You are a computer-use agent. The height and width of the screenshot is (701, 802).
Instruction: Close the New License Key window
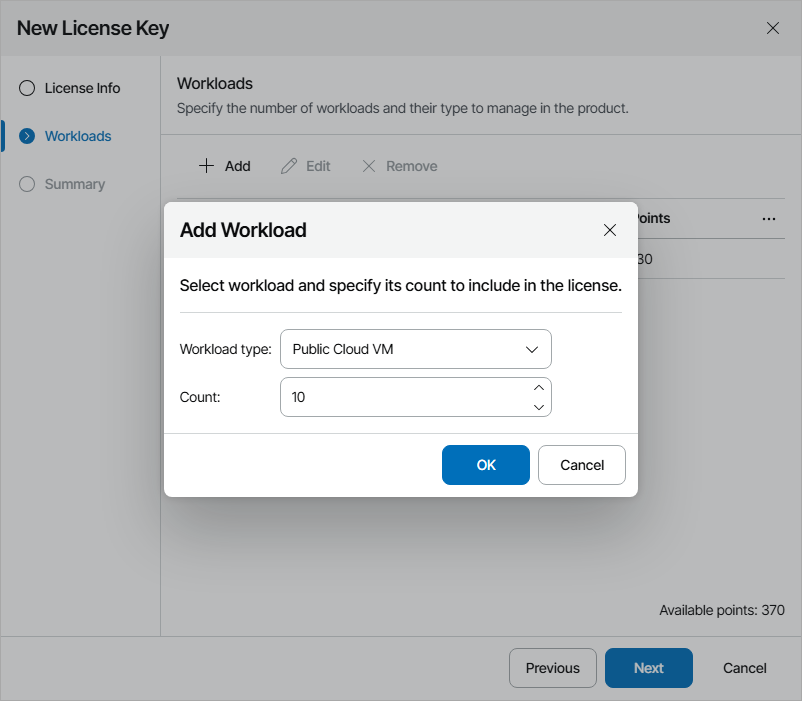click(x=773, y=28)
